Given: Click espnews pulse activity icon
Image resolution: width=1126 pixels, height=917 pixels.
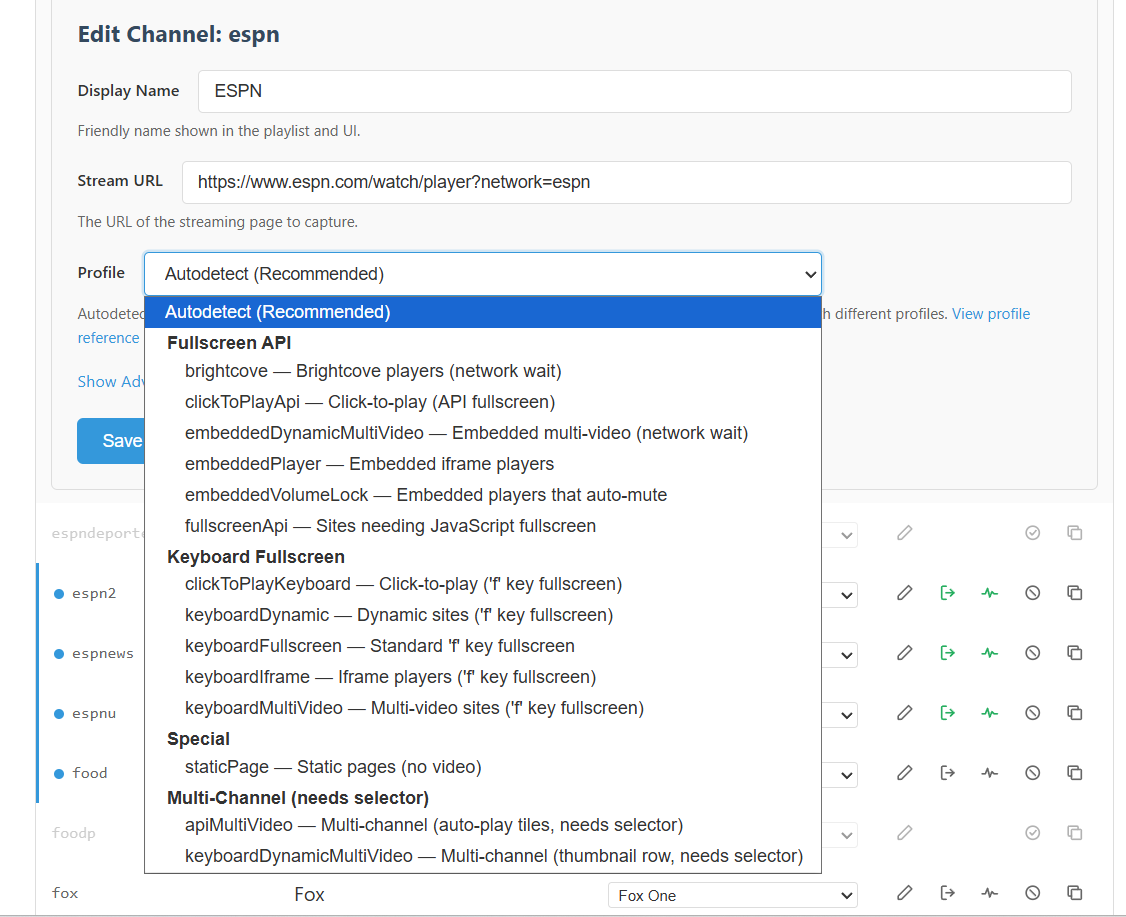Looking at the screenshot, I should 990,653.
